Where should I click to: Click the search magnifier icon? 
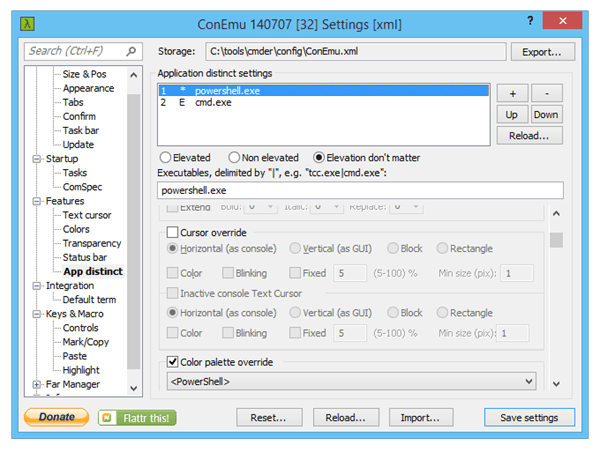point(131,51)
